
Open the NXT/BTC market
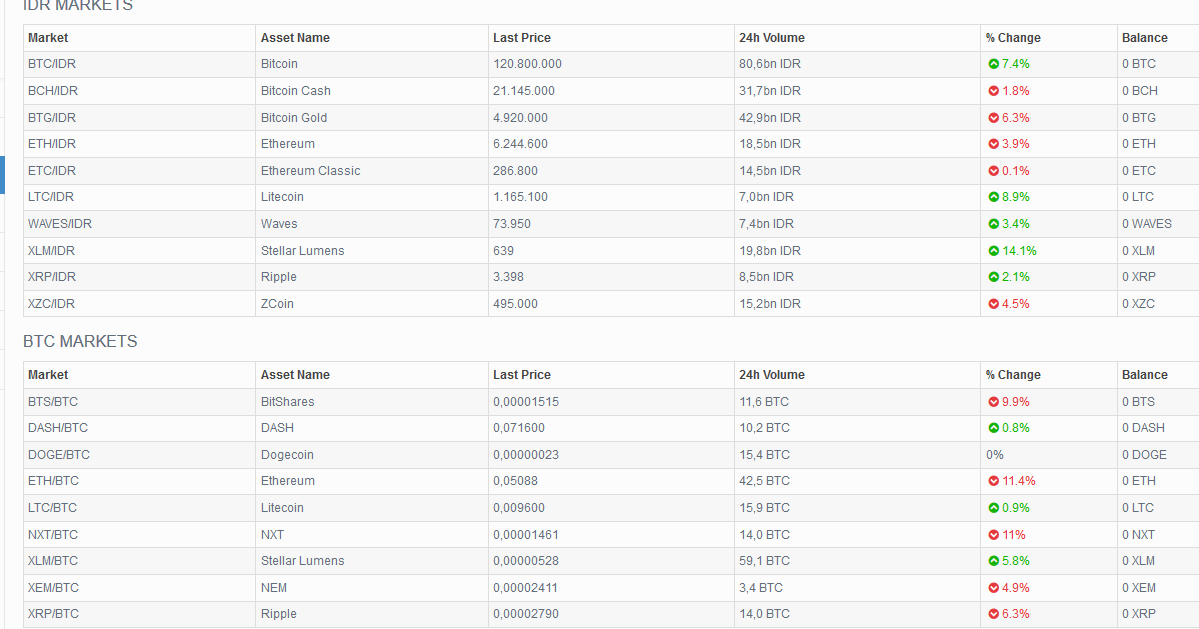53,535
